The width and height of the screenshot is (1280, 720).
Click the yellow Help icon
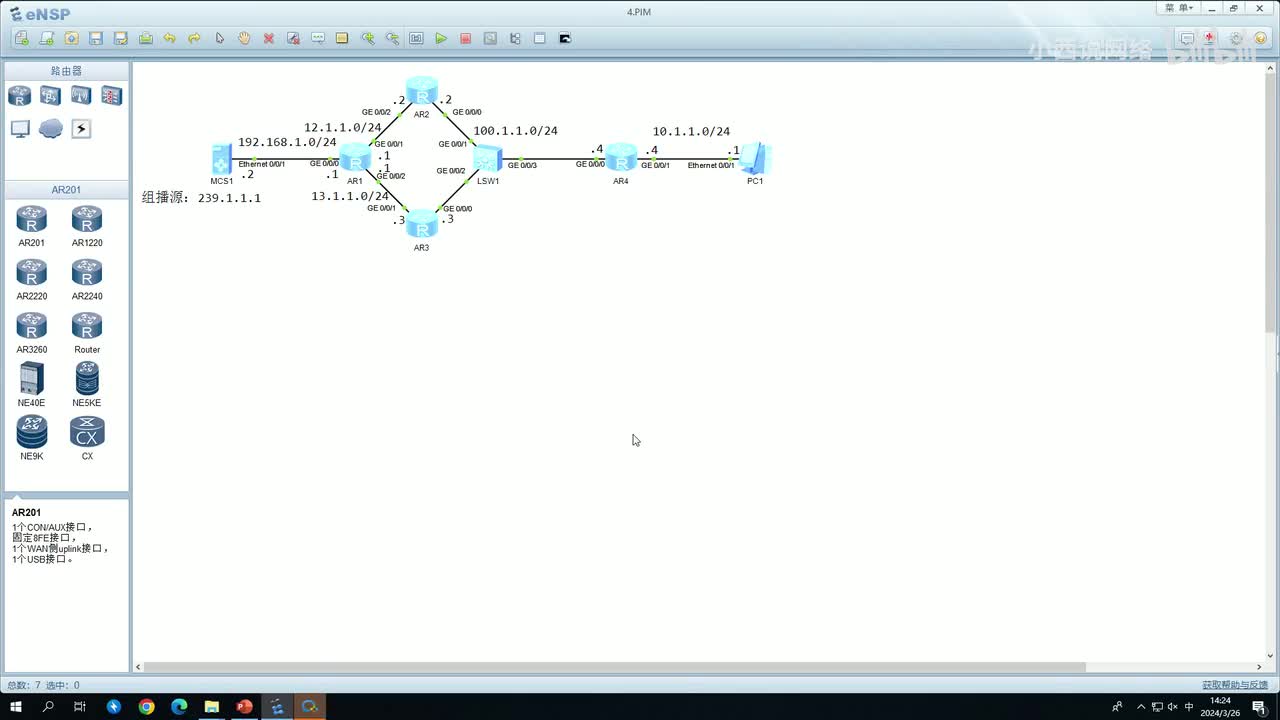click(x=1260, y=38)
